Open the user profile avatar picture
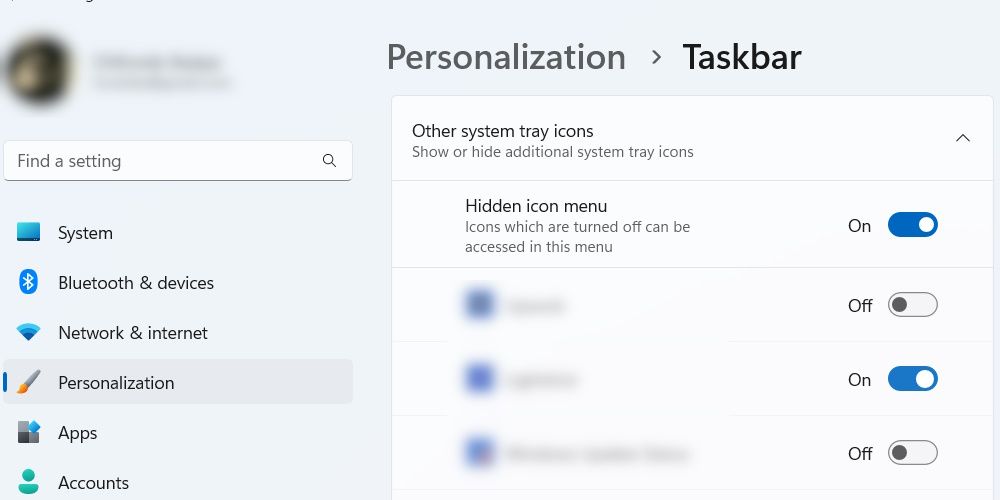 38,70
